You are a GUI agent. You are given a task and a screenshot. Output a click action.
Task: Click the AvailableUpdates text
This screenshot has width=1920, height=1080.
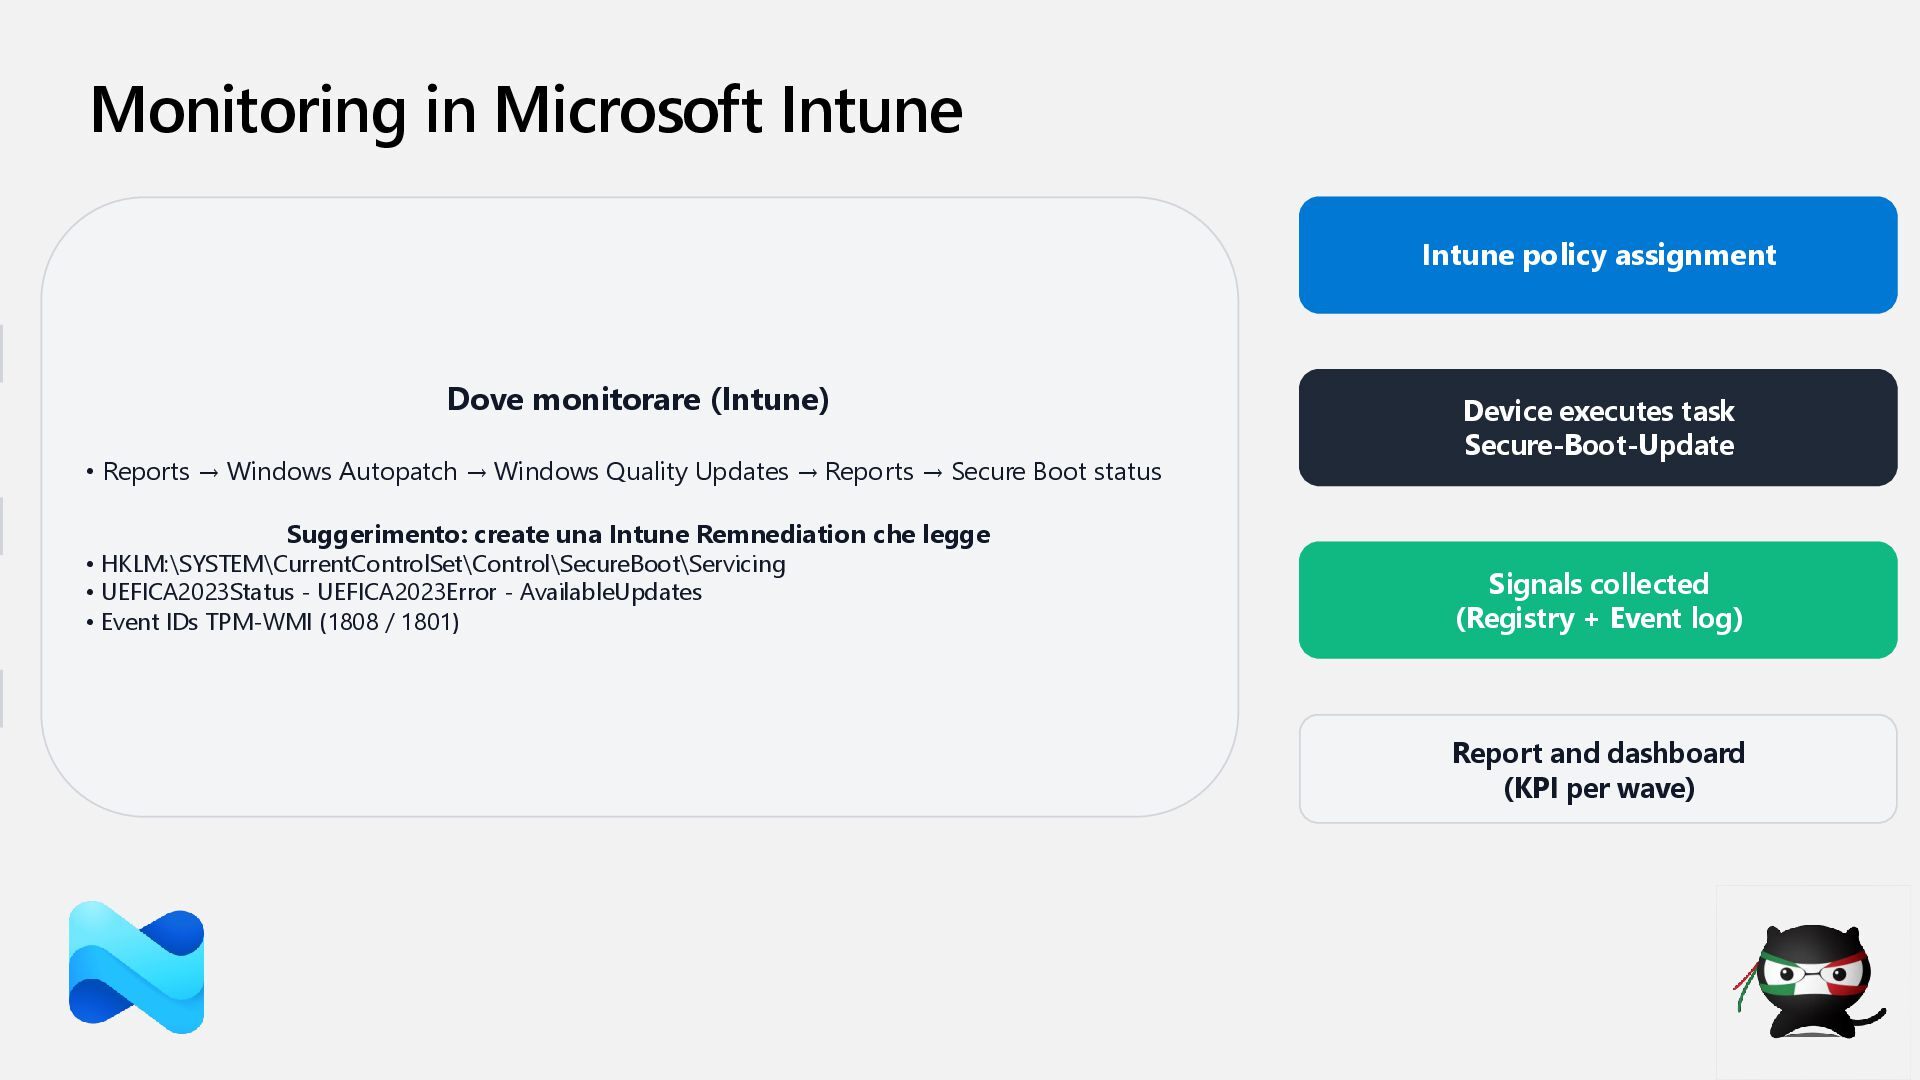click(x=610, y=592)
